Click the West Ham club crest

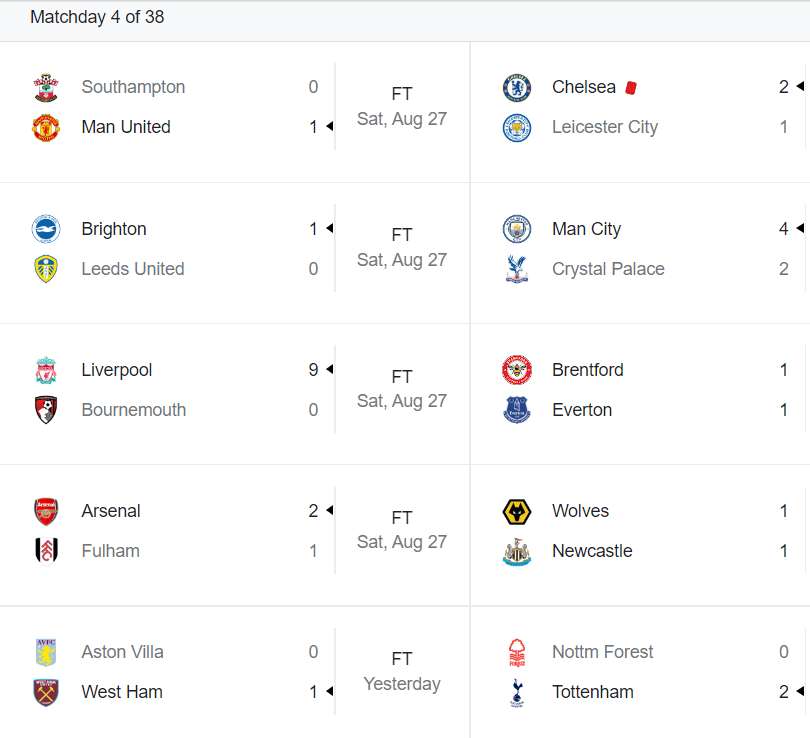pyautogui.click(x=46, y=692)
